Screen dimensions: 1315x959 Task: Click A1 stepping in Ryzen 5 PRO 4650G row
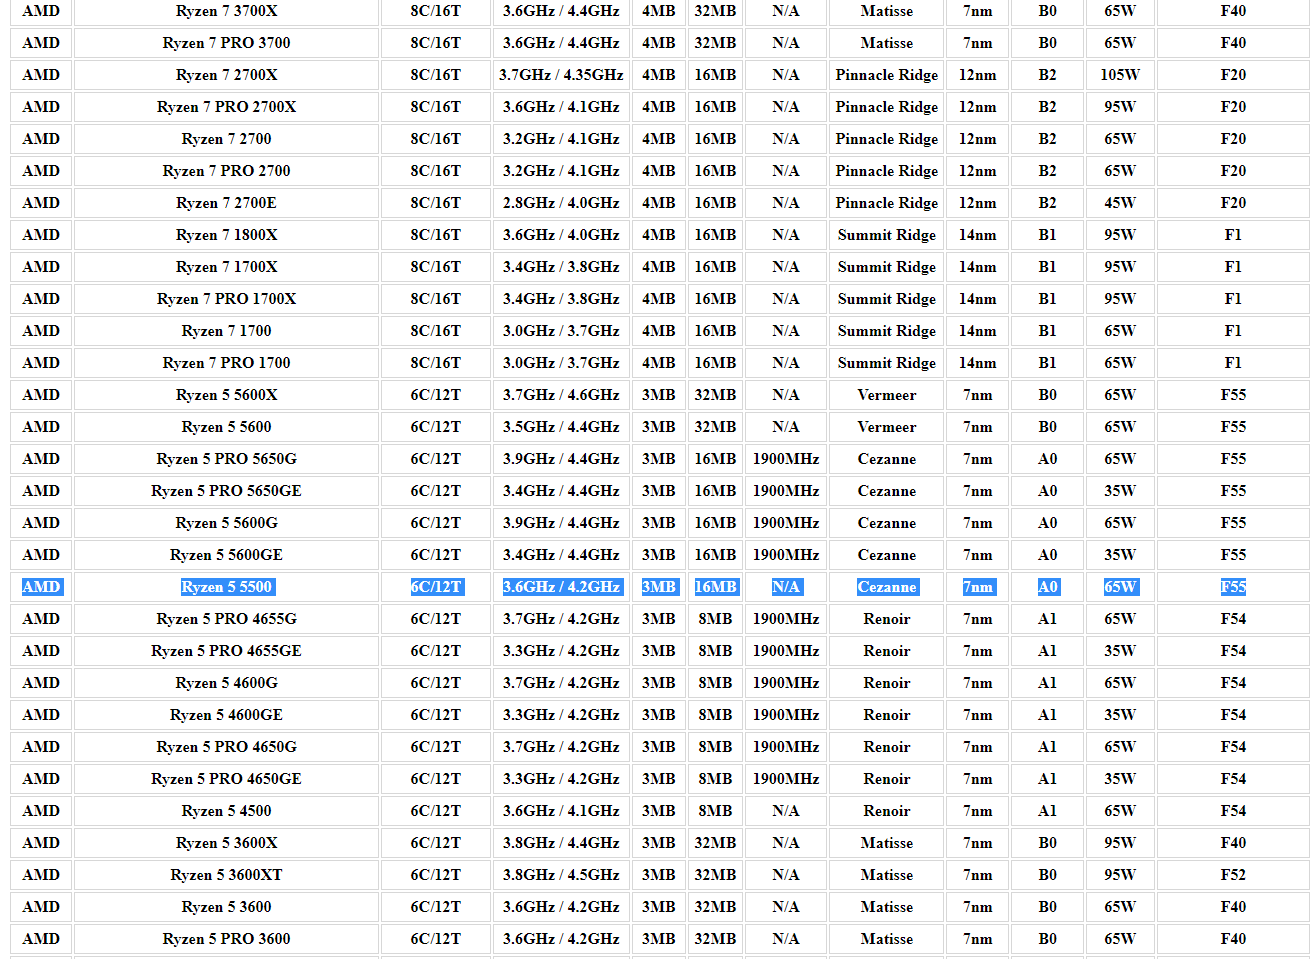click(x=1048, y=747)
